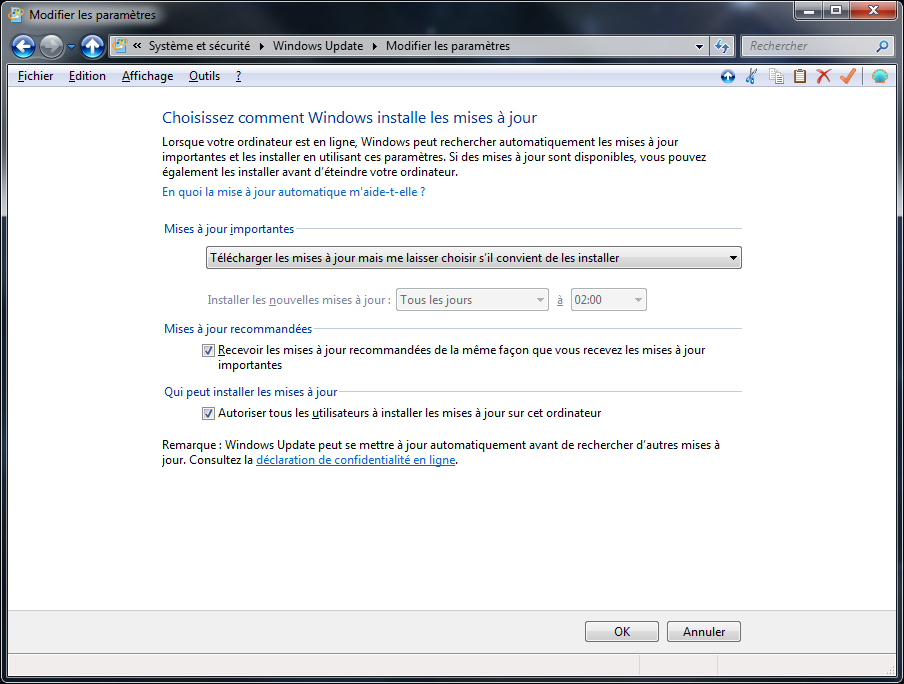Open the recent pages history arrow
This screenshot has width=904, height=684.
pyautogui.click(x=71, y=47)
